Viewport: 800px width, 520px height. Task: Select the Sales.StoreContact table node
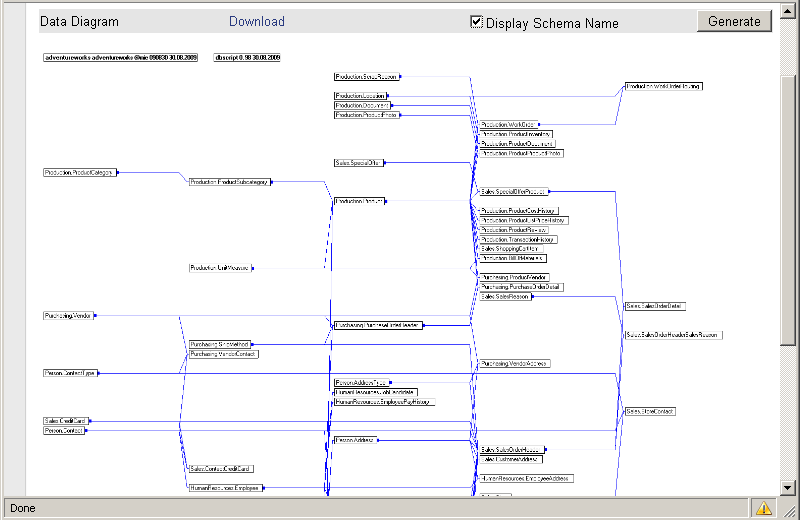651,411
